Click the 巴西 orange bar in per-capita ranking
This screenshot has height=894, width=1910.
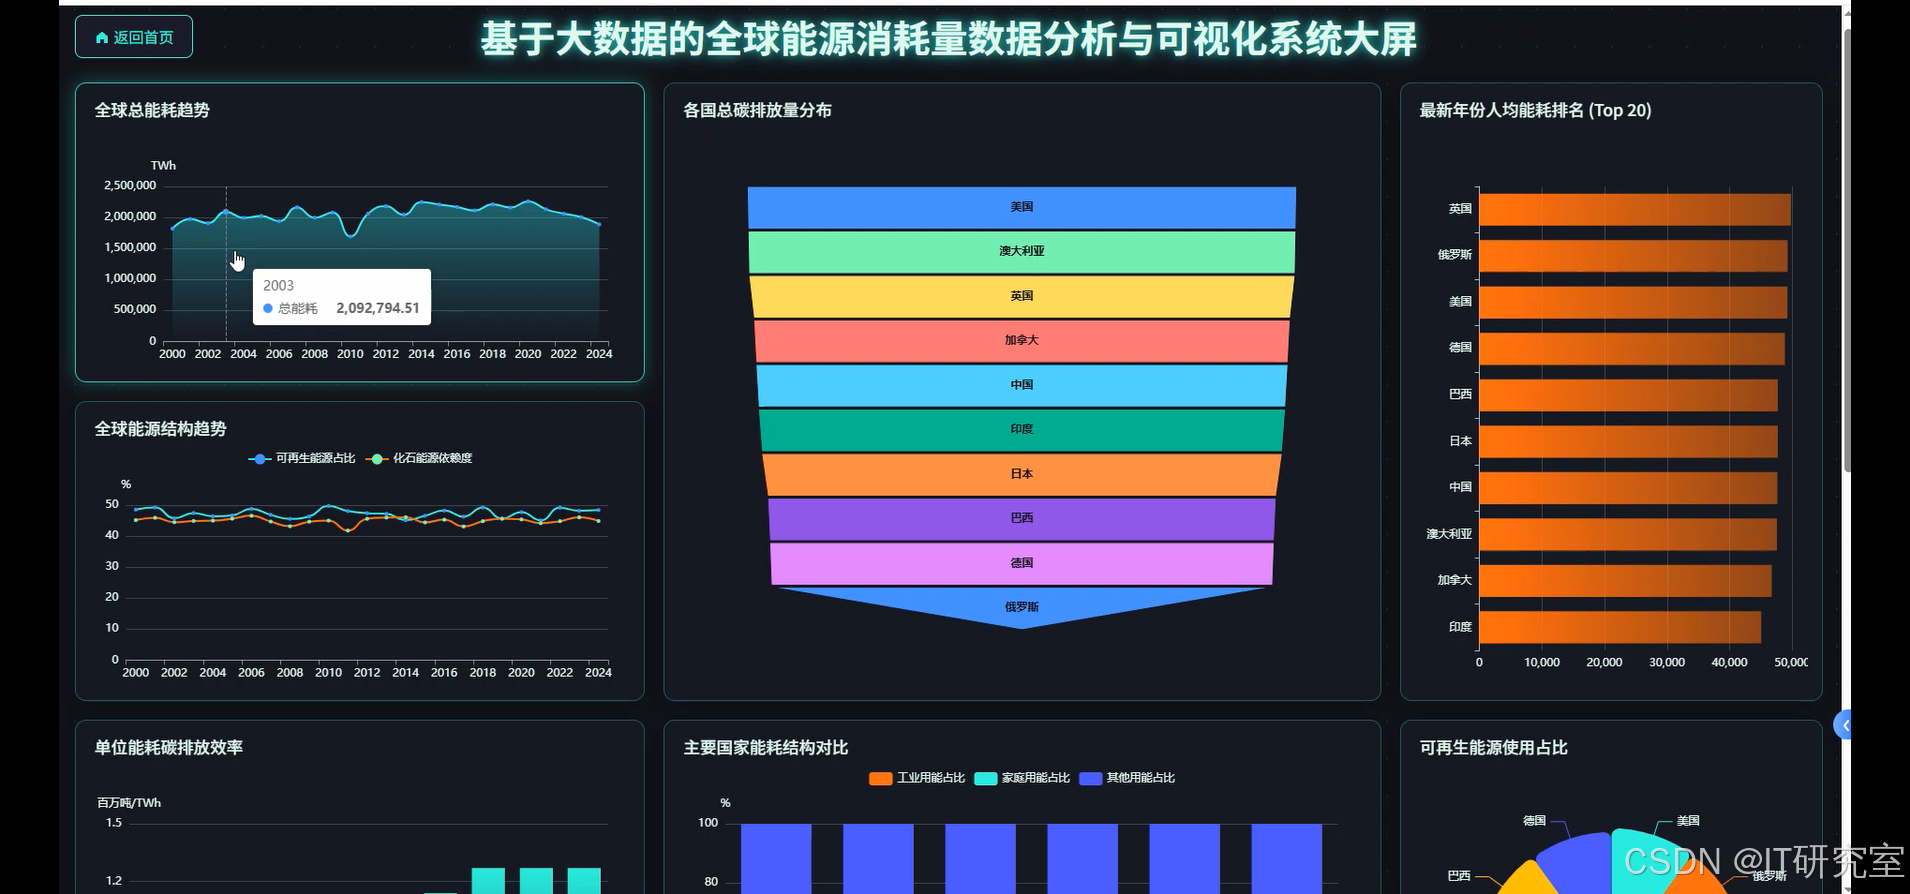click(1629, 395)
